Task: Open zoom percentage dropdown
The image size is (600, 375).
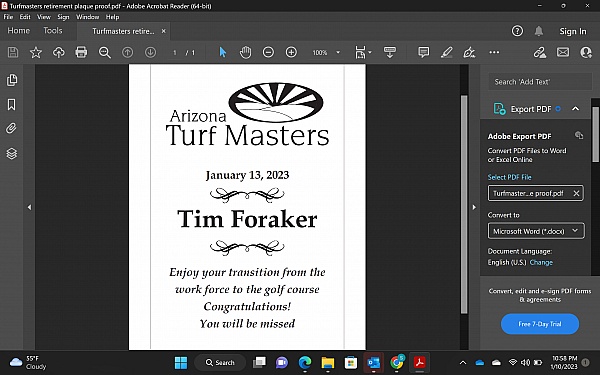Action: tap(338, 52)
